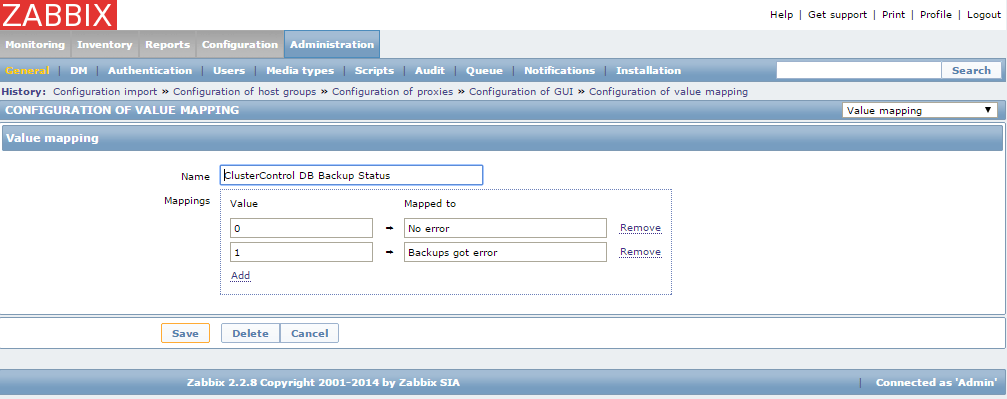Go to Configuration of proxies history link
Viewport: 1007px width, 399px height.
point(392,92)
